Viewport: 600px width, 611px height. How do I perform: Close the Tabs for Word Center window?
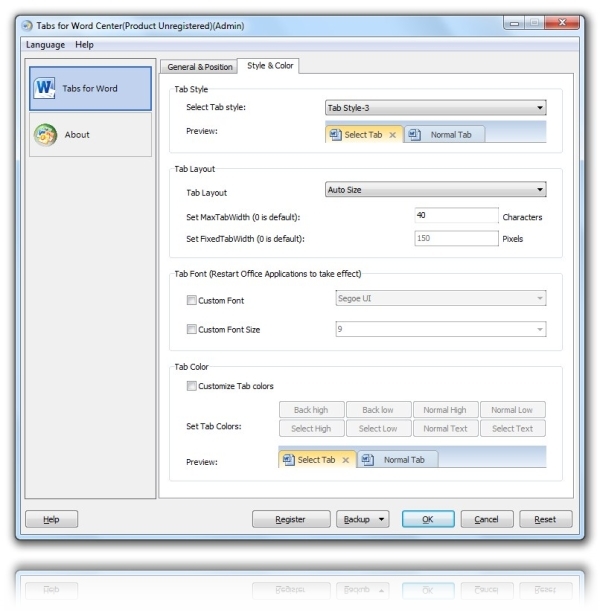click(562, 23)
